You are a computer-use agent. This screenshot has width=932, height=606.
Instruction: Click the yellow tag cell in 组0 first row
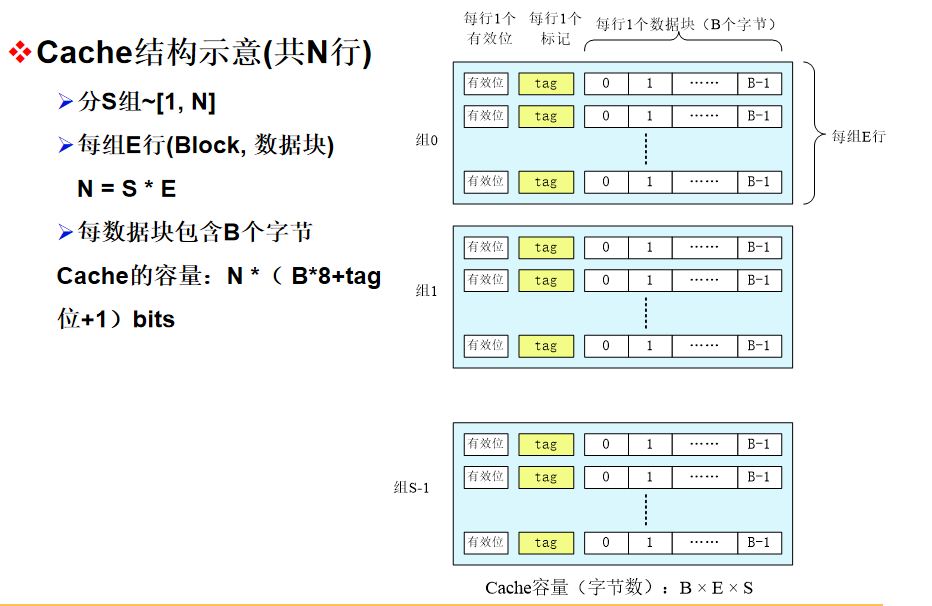545,84
